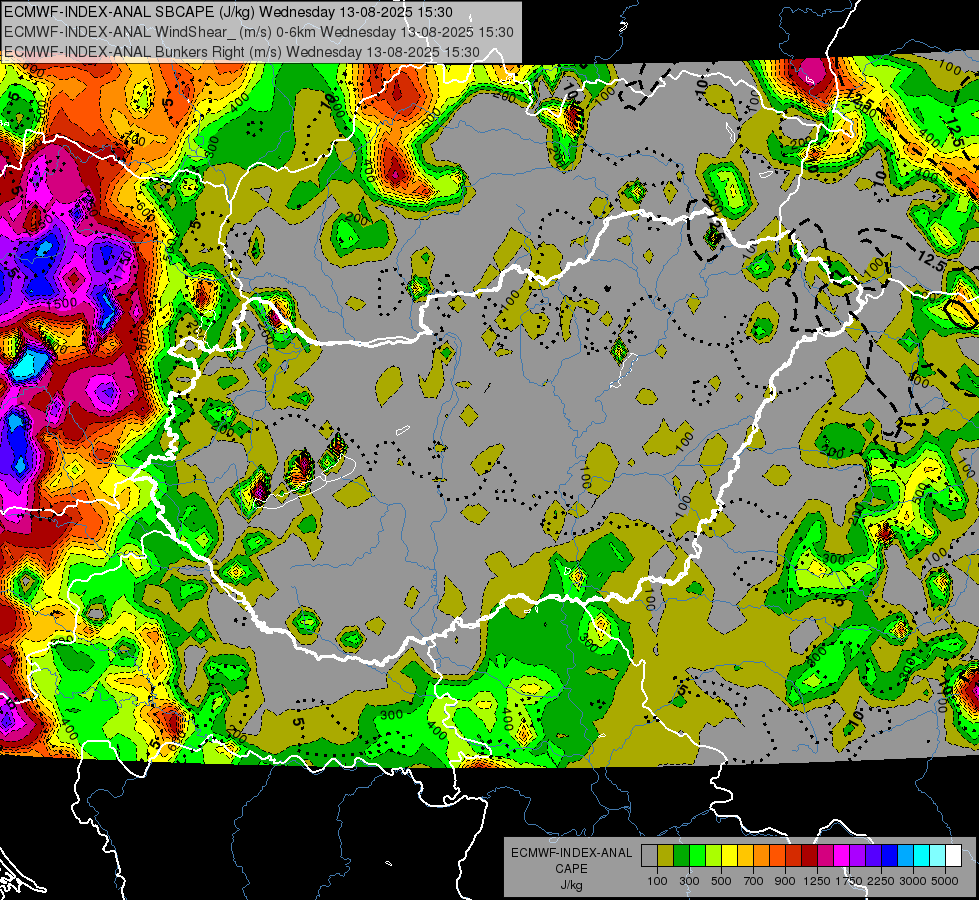Image resolution: width=979 pixels, height=900 pixels.
Task: Click the WindShear 0-6km title line
Action: point(258,32)
